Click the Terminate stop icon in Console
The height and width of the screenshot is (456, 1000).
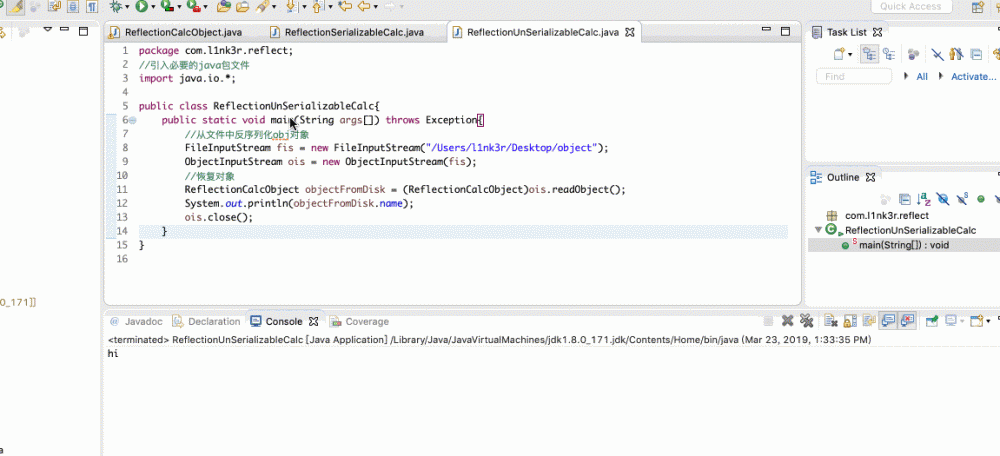click(x=768, y=321)
